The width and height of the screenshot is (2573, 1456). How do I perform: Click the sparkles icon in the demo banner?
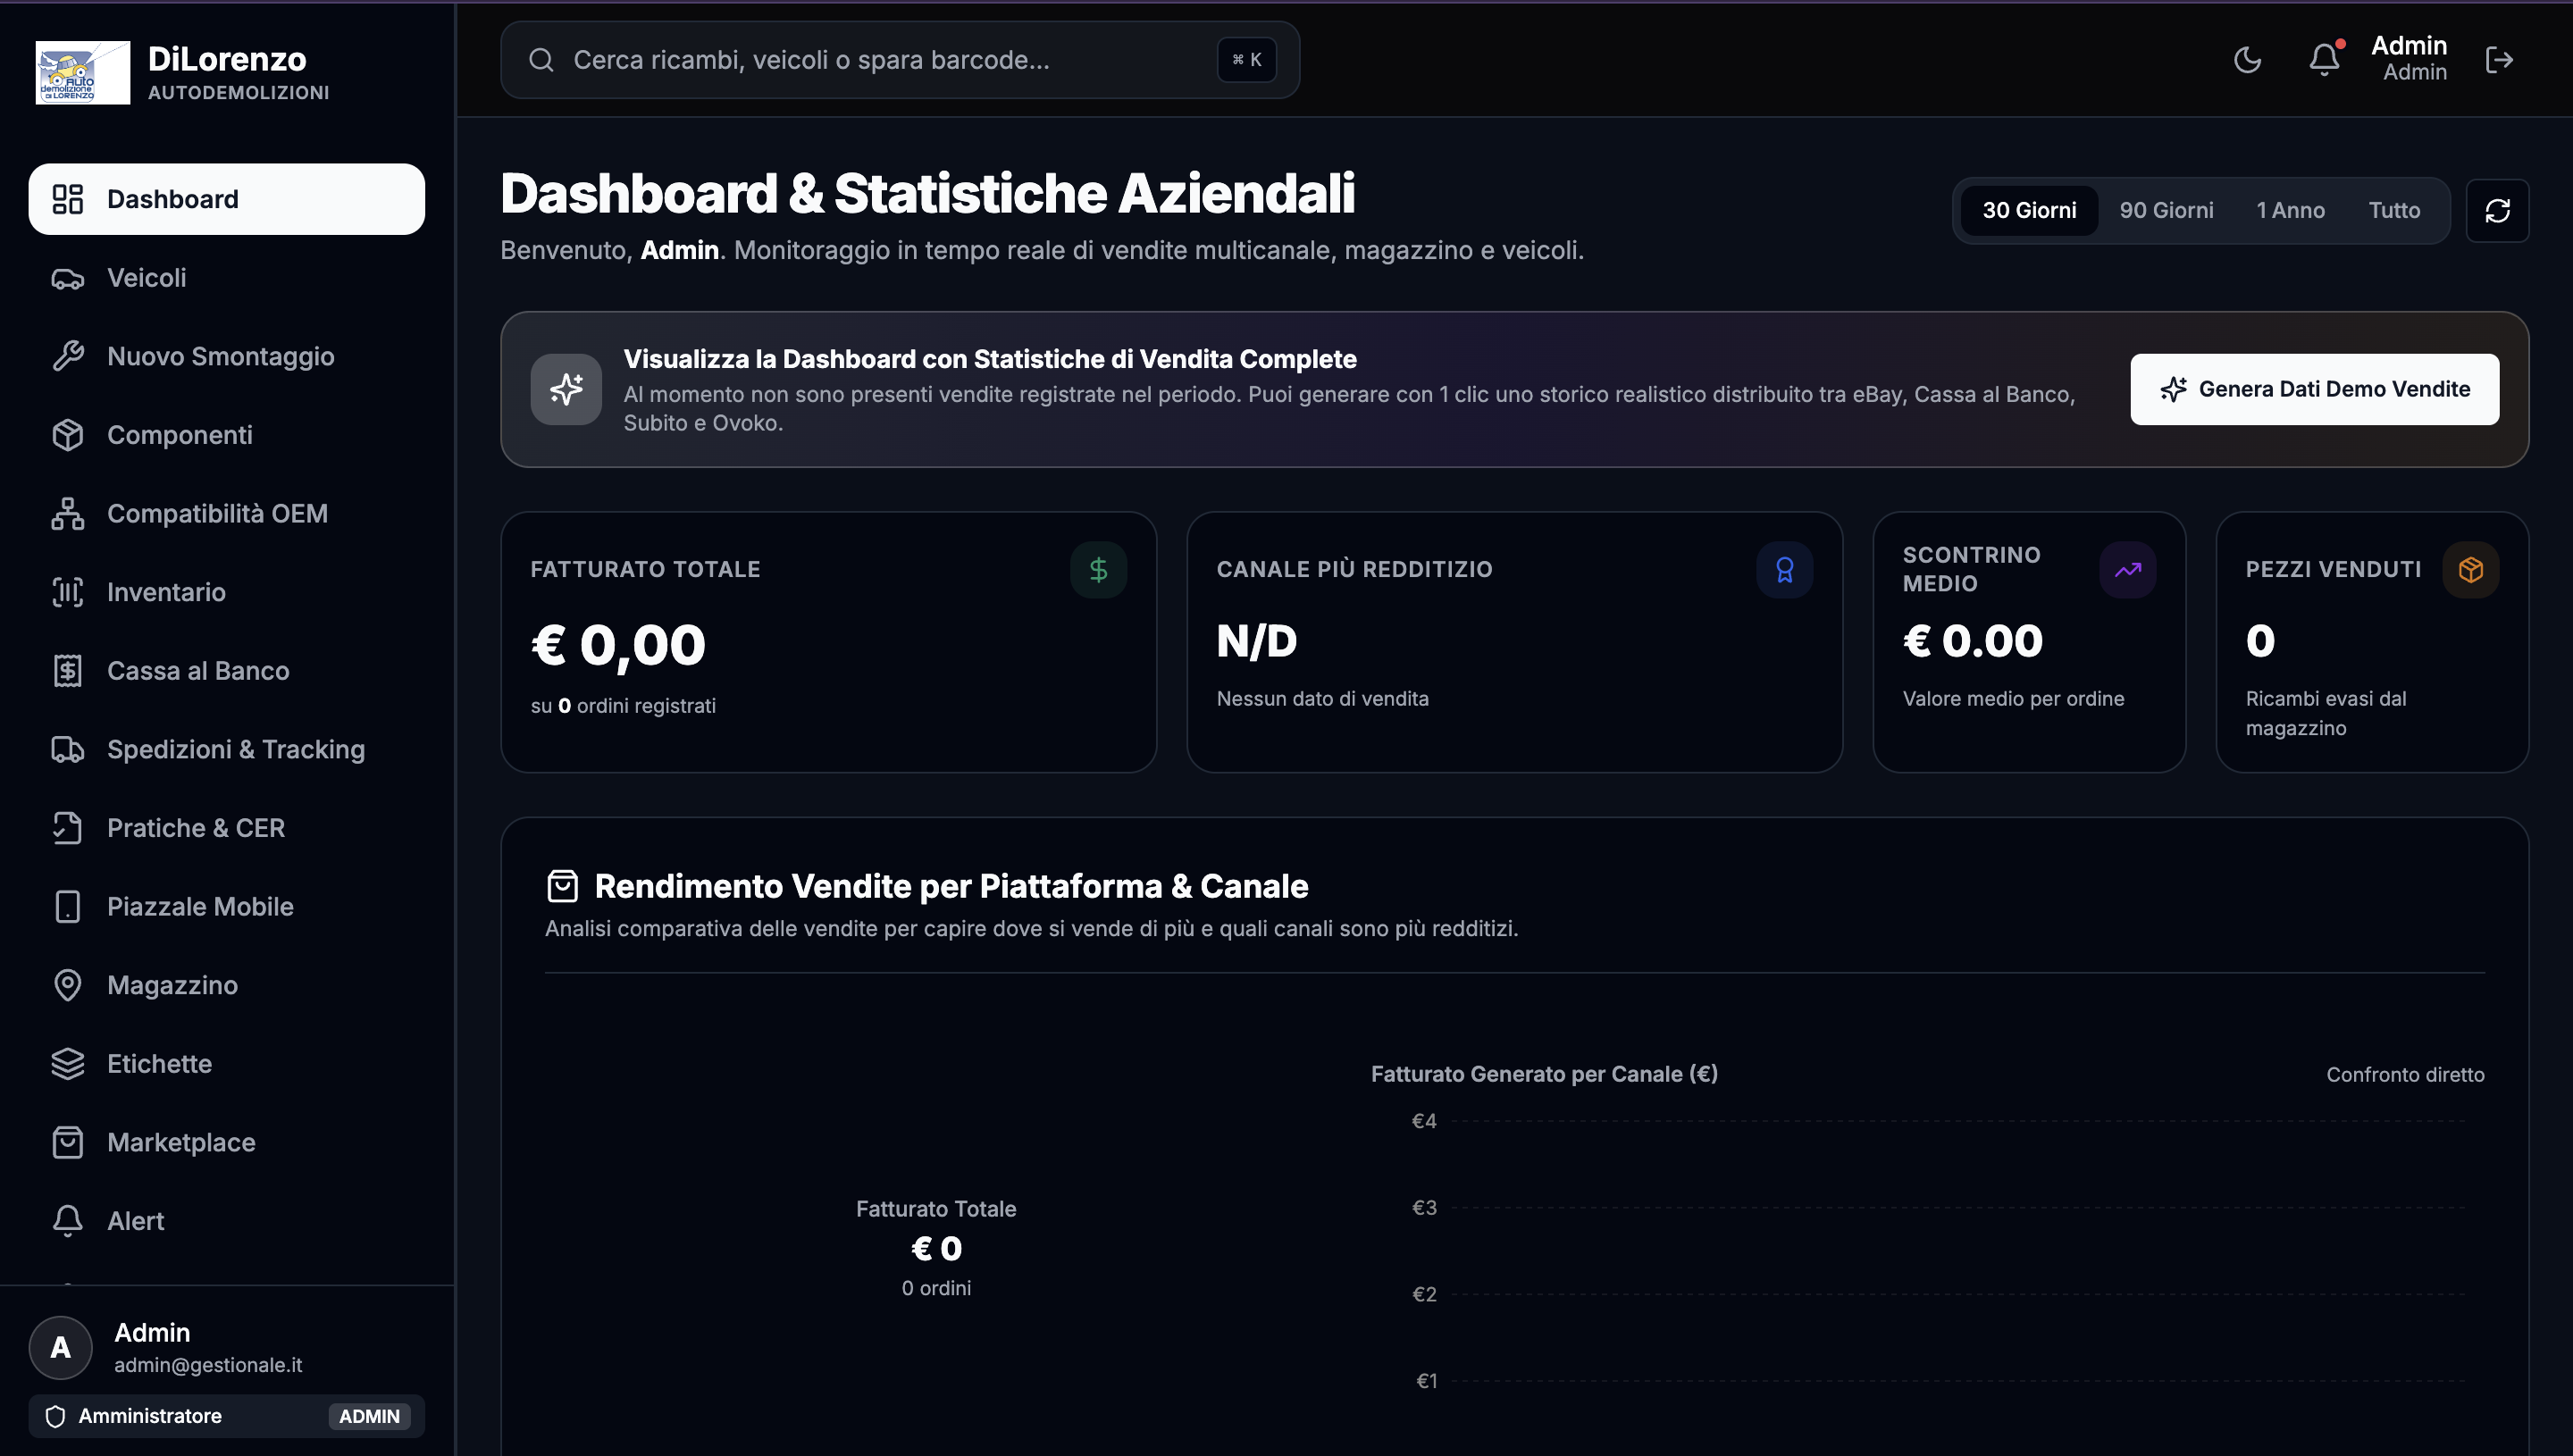[x=566, y=389]
